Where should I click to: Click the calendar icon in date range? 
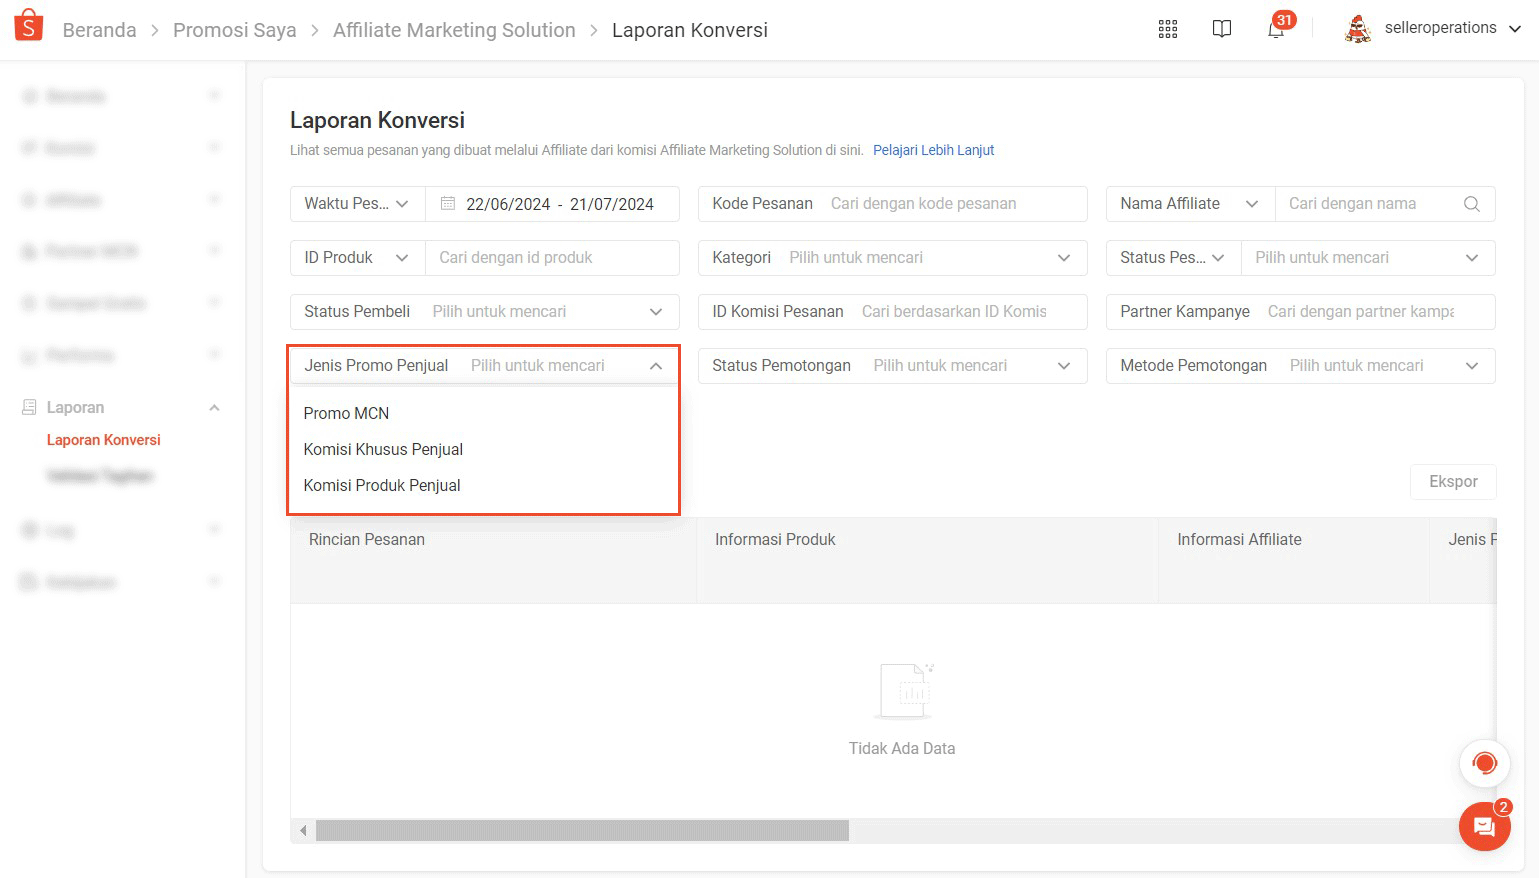(448, 204)
